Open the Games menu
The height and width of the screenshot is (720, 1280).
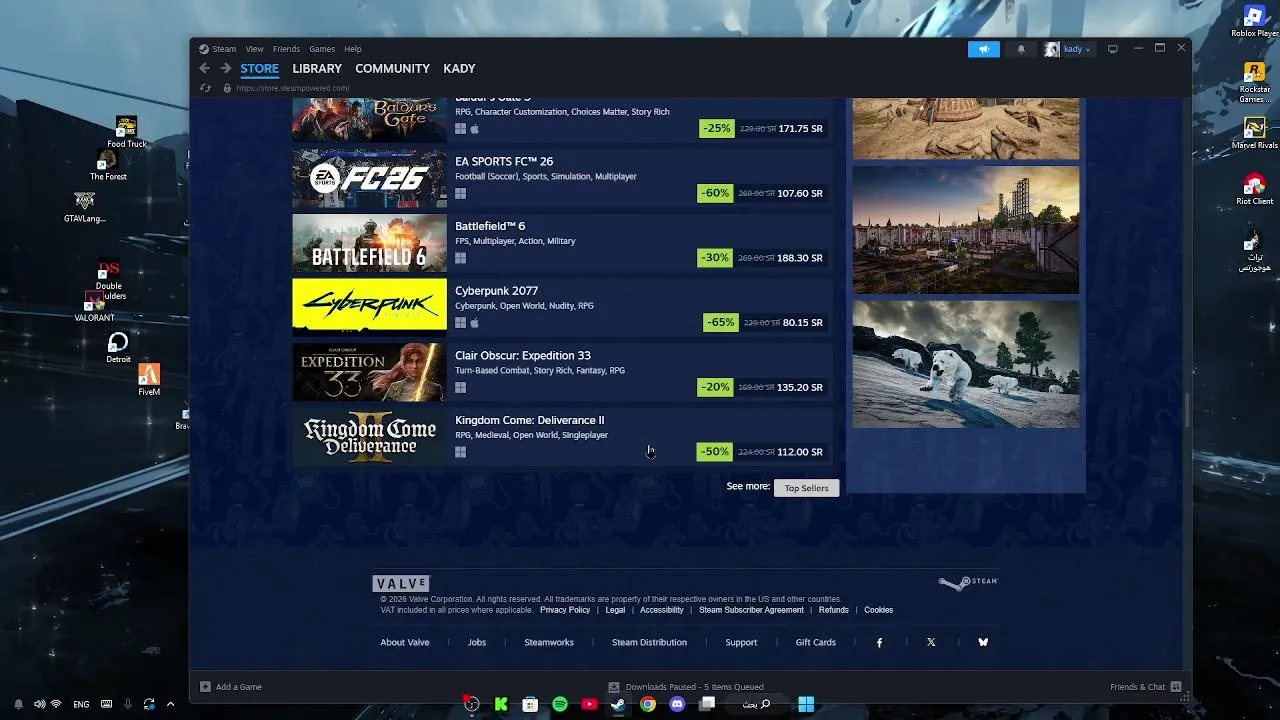pos(322,49)
